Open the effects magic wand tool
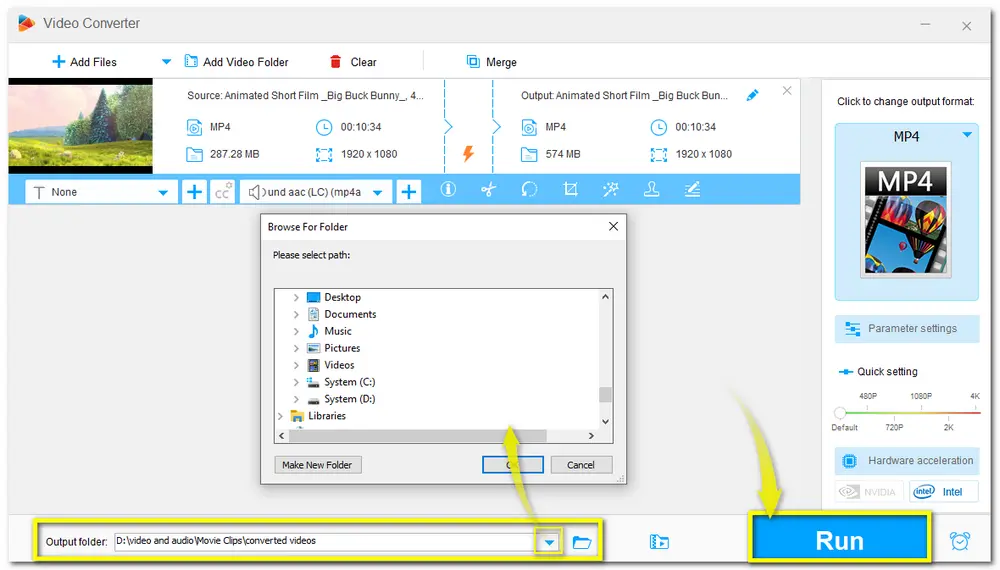1000x570 pixels. click(611, 189)
